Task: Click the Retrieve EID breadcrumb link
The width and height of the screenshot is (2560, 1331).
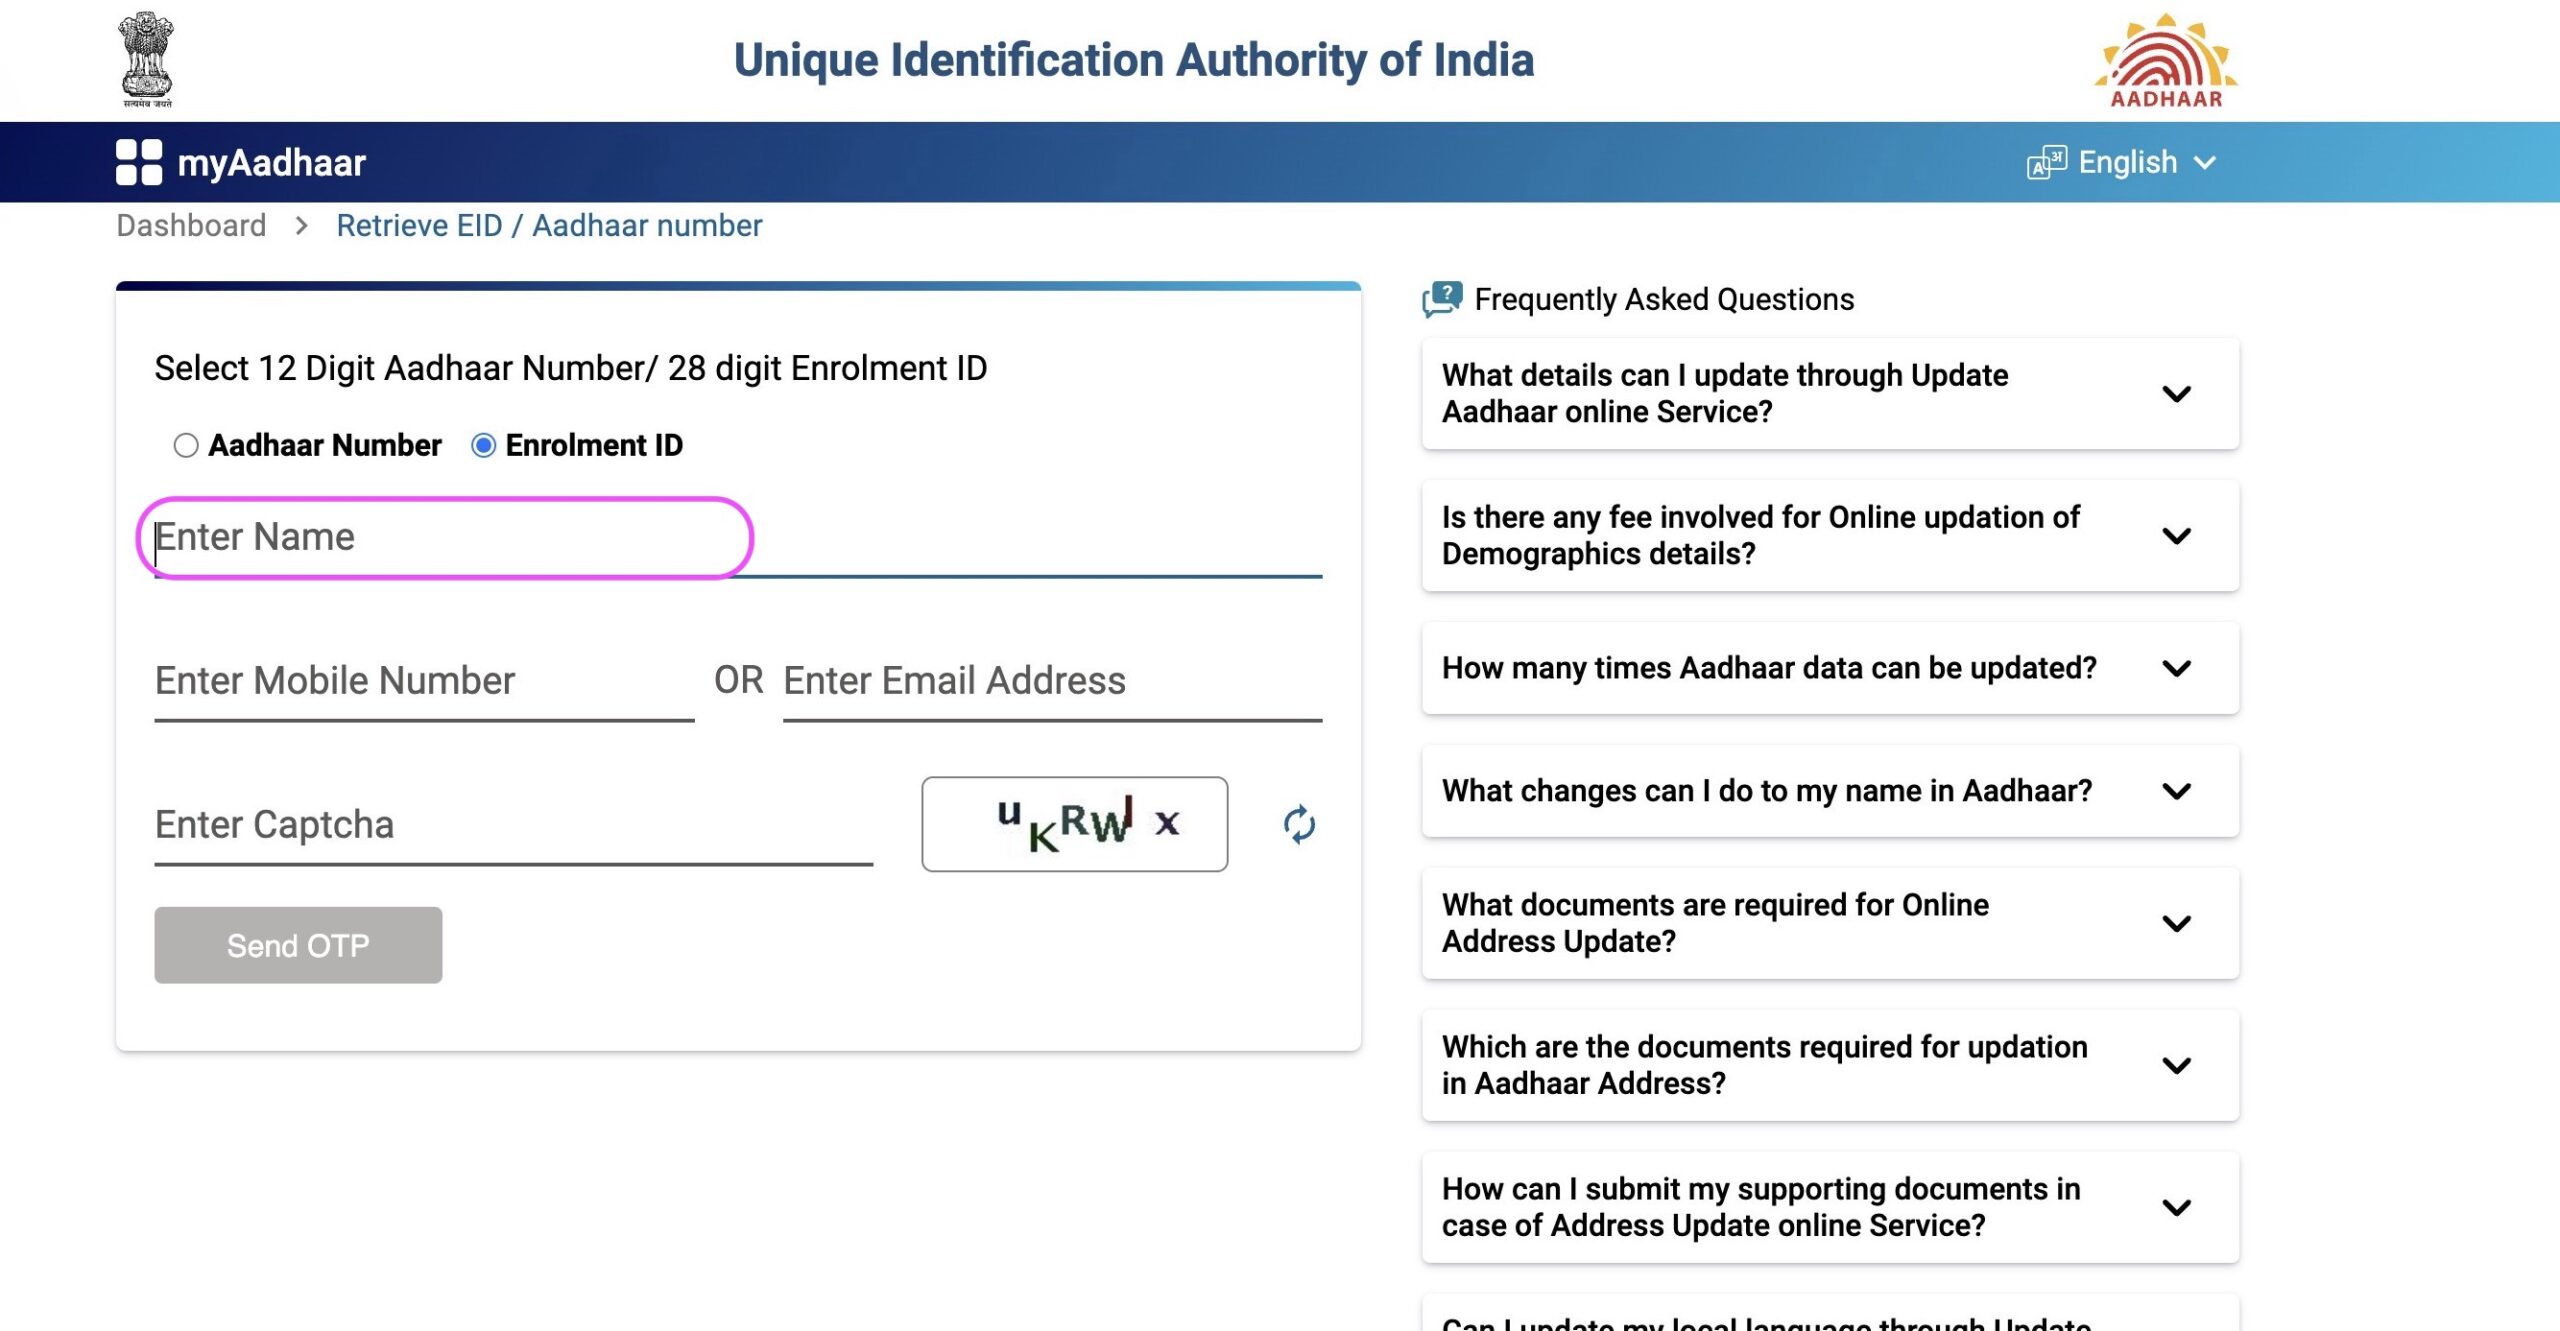Action: click(549, 224)
